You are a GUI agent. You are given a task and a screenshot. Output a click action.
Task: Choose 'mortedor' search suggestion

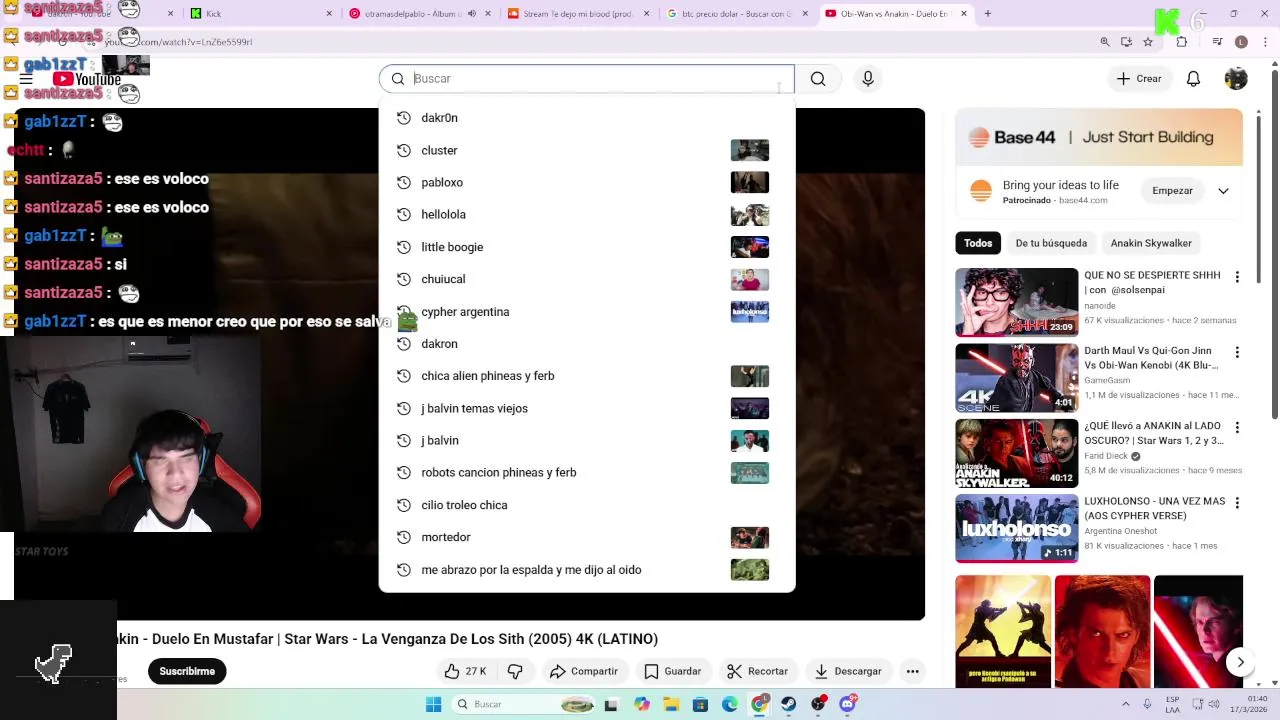point(587,537)
